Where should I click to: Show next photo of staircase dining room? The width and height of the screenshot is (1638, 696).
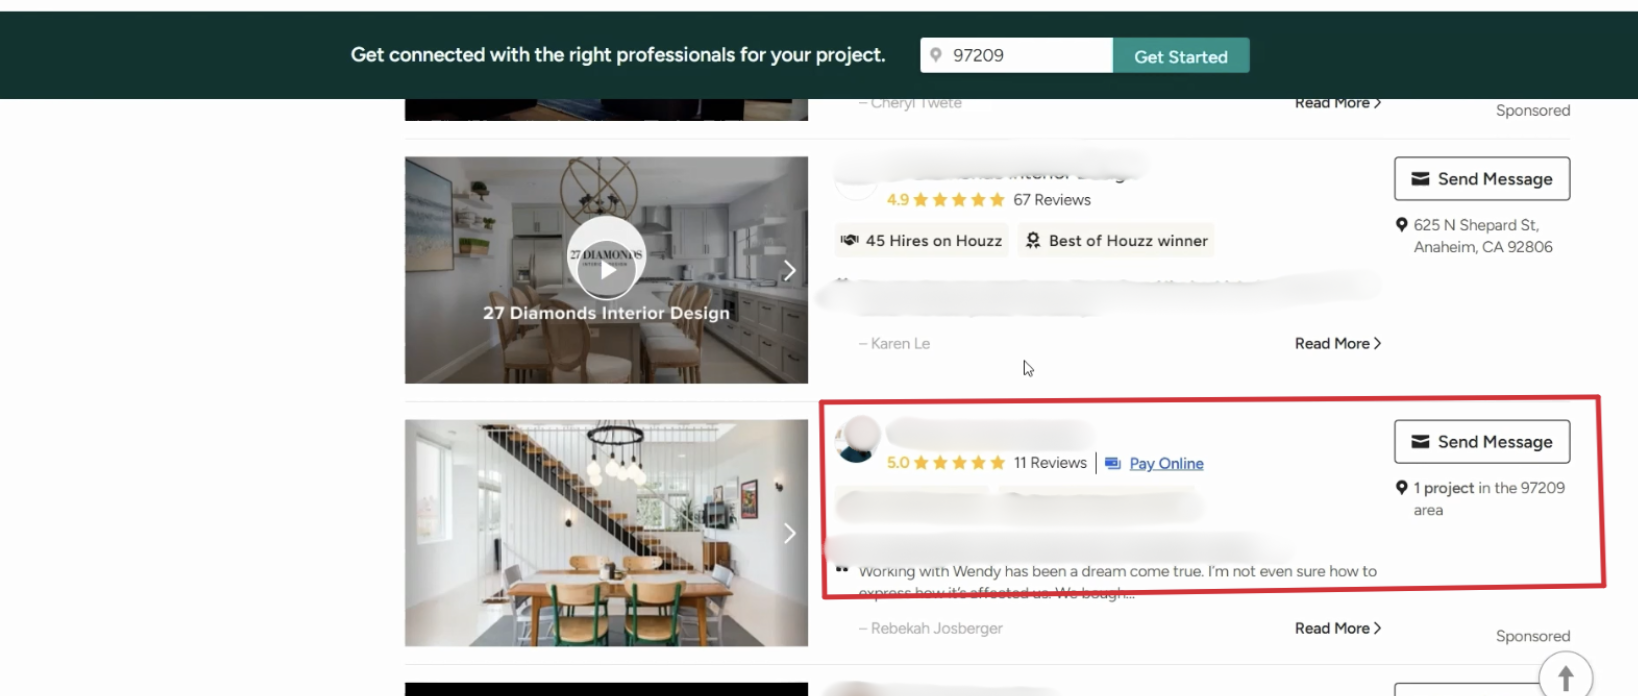coord(789,533)
